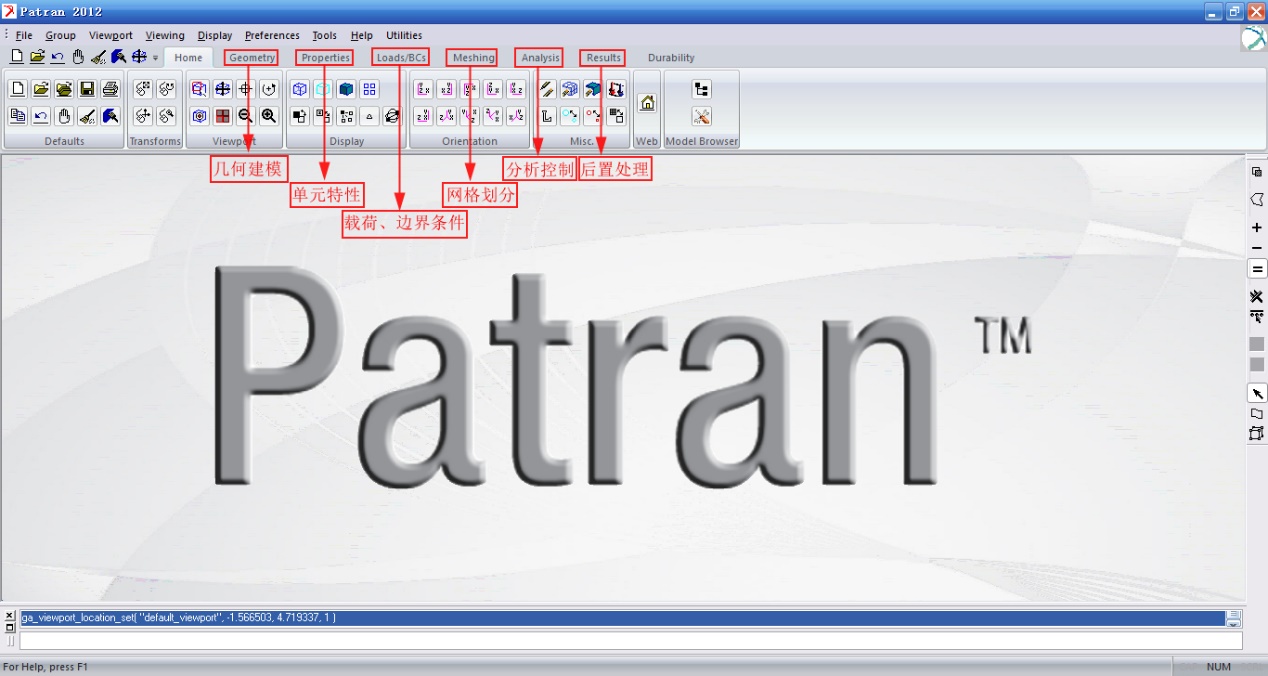This screenshot has width=1268, height=676.
Task: Click the Hidden line cyan cube icon
Action: 323,89
